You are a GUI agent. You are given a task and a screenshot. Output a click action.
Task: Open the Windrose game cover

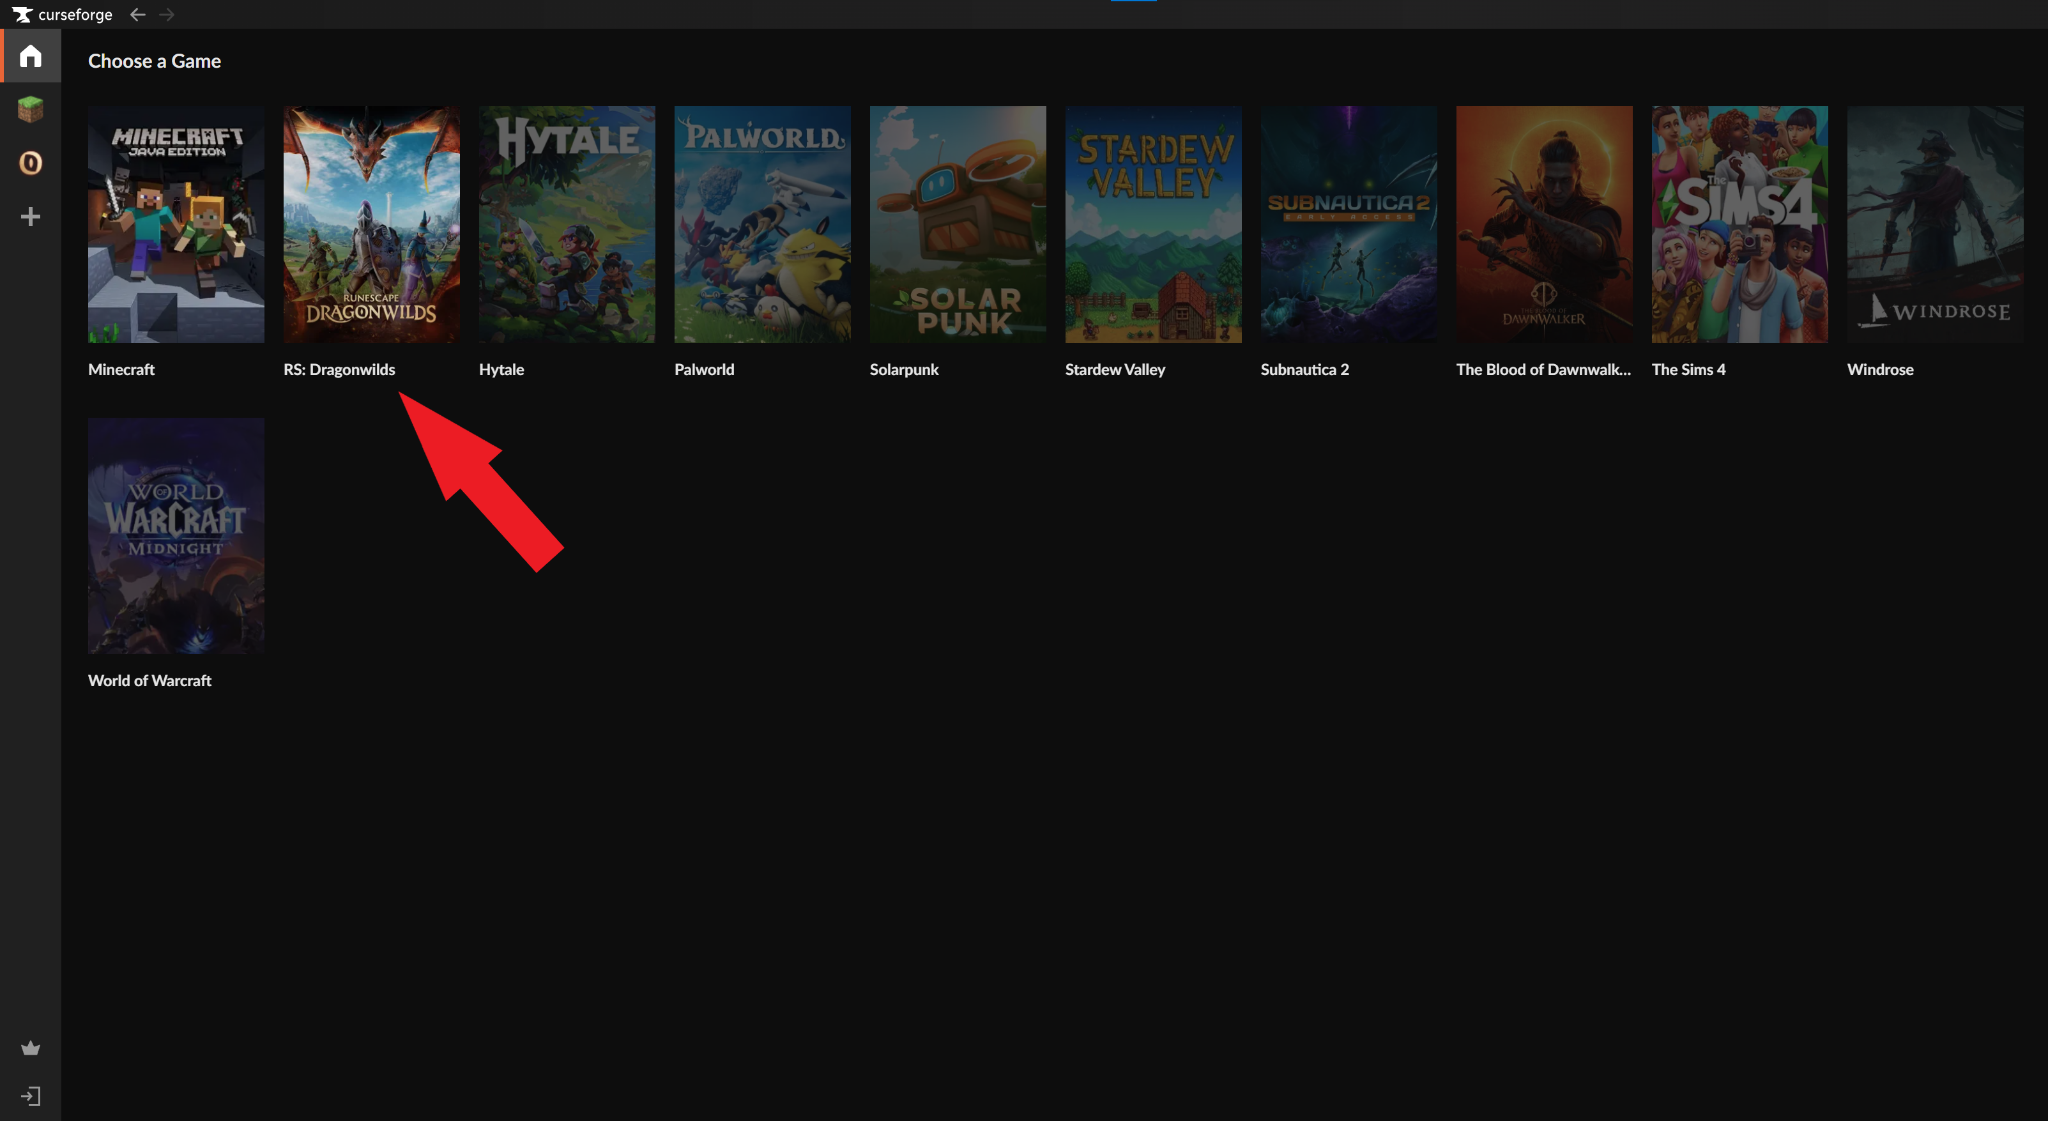point(1936,225)
